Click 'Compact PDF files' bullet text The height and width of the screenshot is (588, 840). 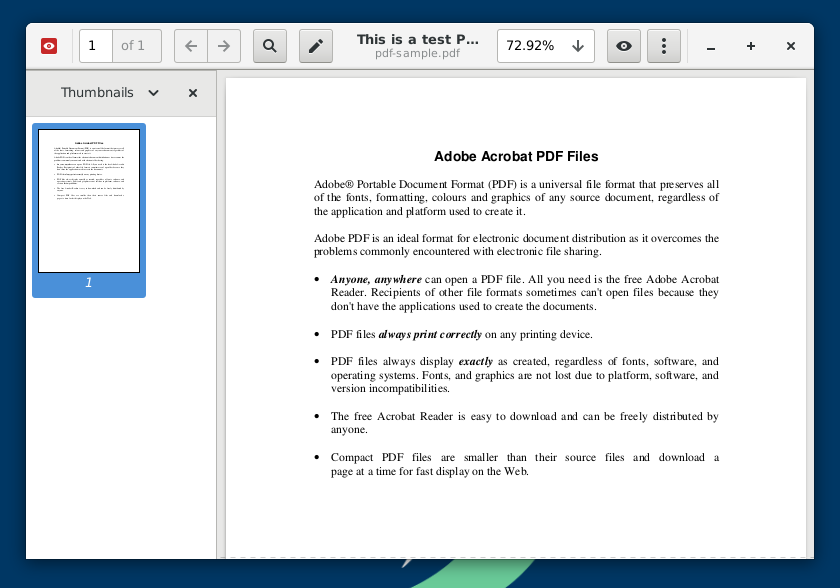pos(524,464)
